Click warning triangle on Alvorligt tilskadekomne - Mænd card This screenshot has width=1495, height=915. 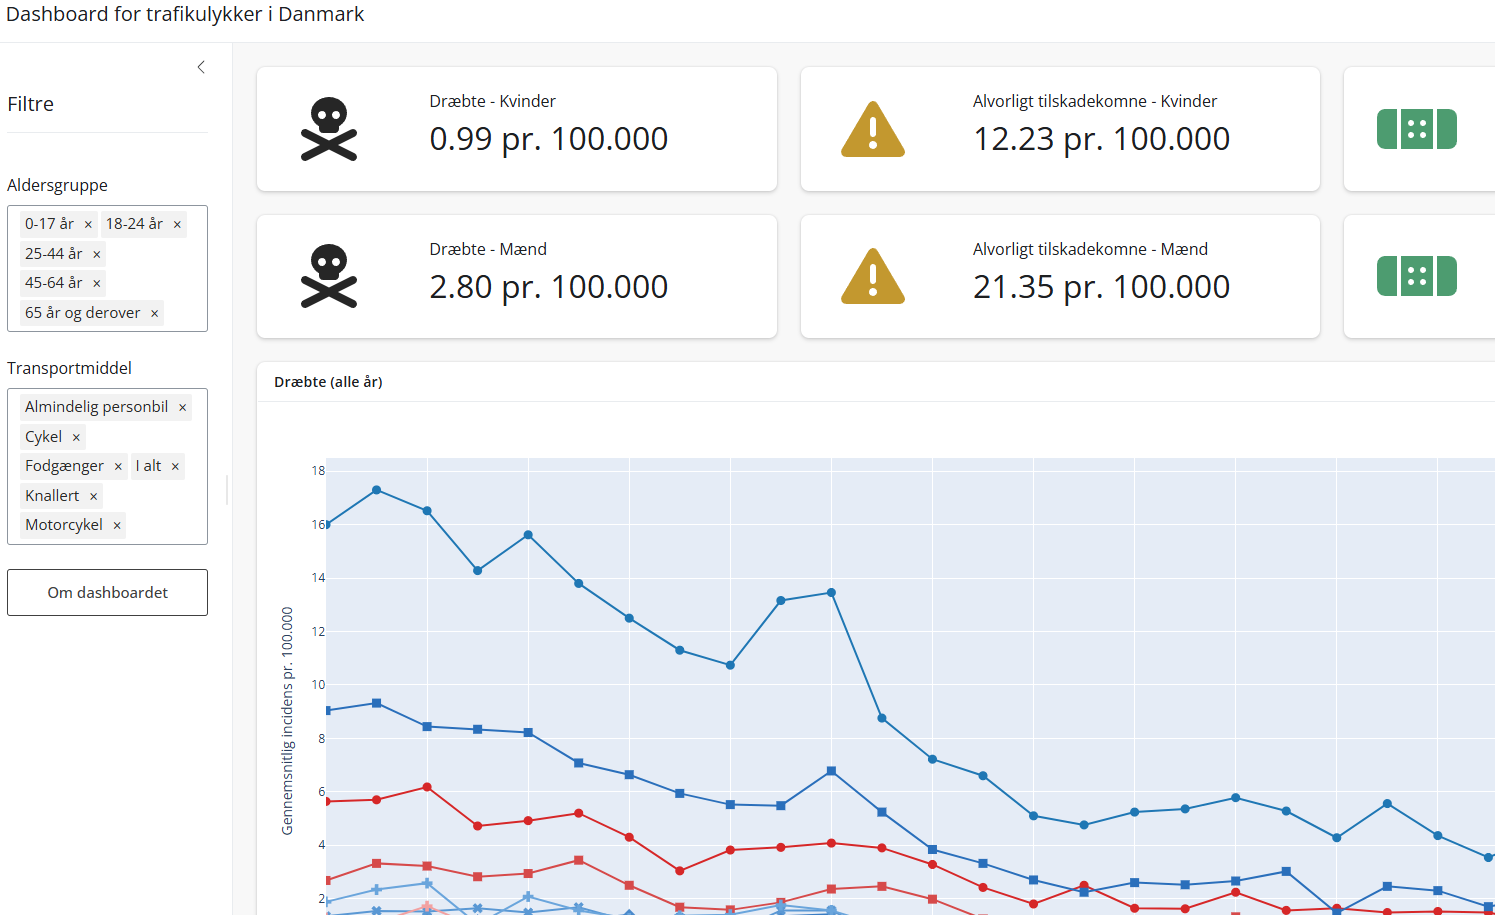point(872,277)
